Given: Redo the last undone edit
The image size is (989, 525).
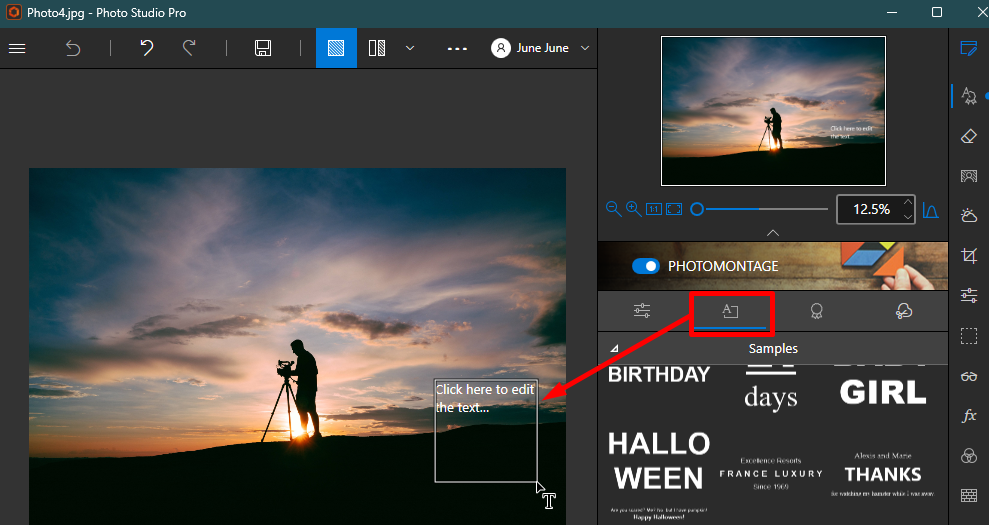Looking at the screenshot, I should click(189, 48).
